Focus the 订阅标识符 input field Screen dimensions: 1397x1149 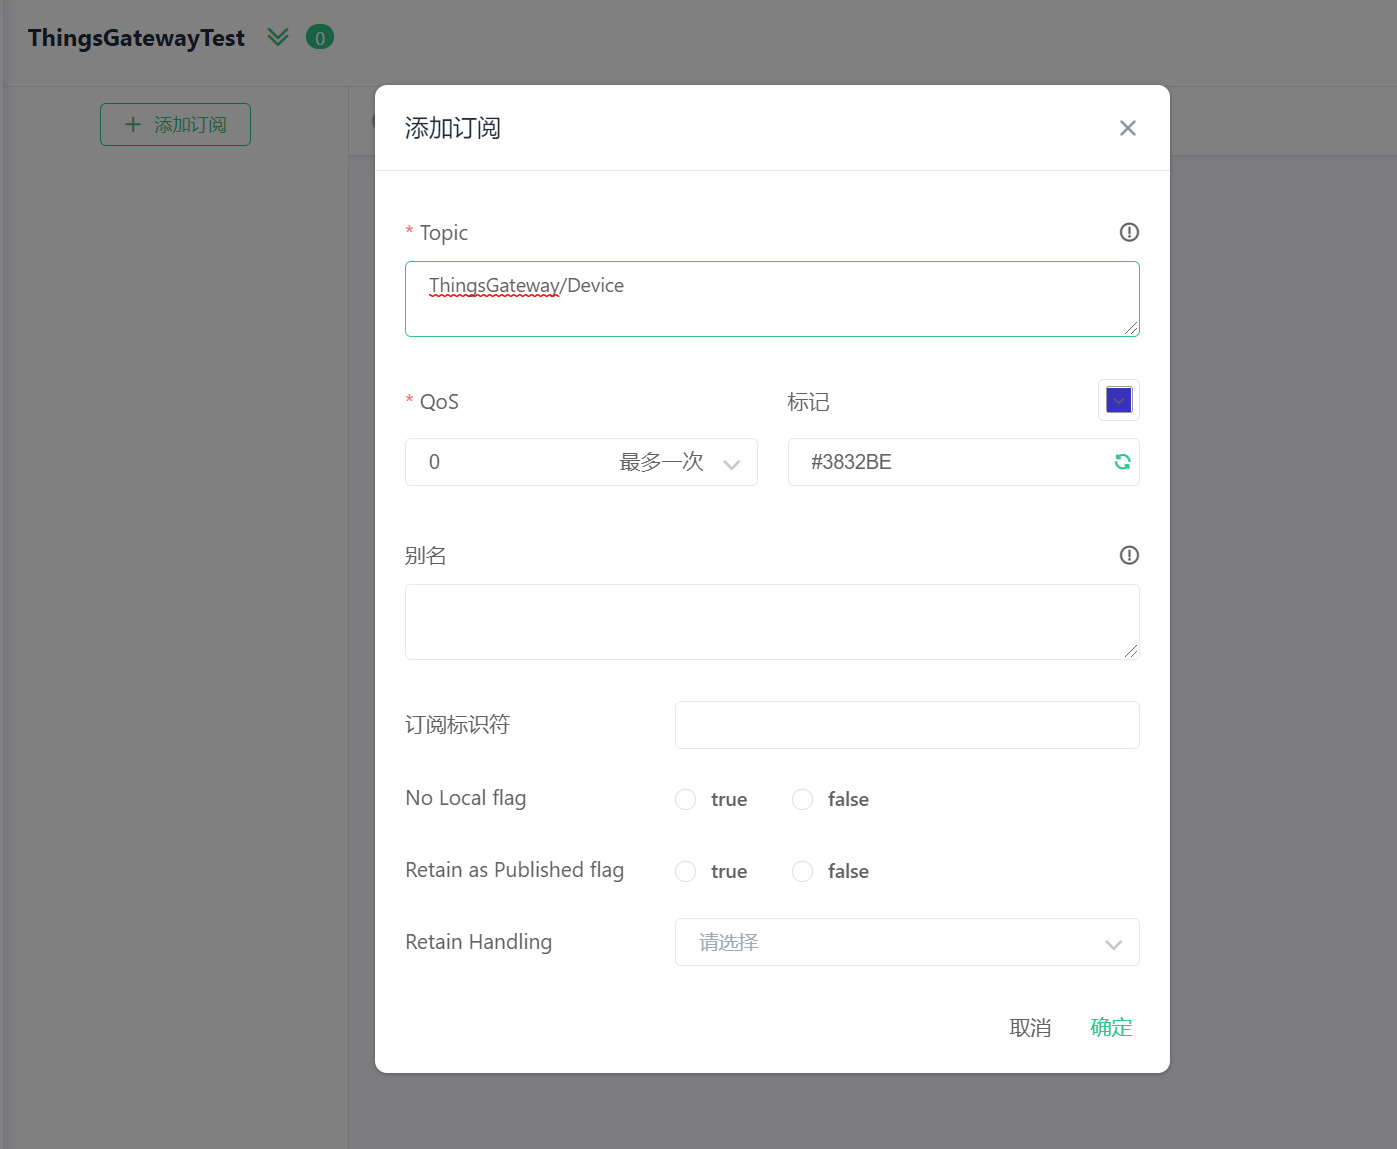906,725
